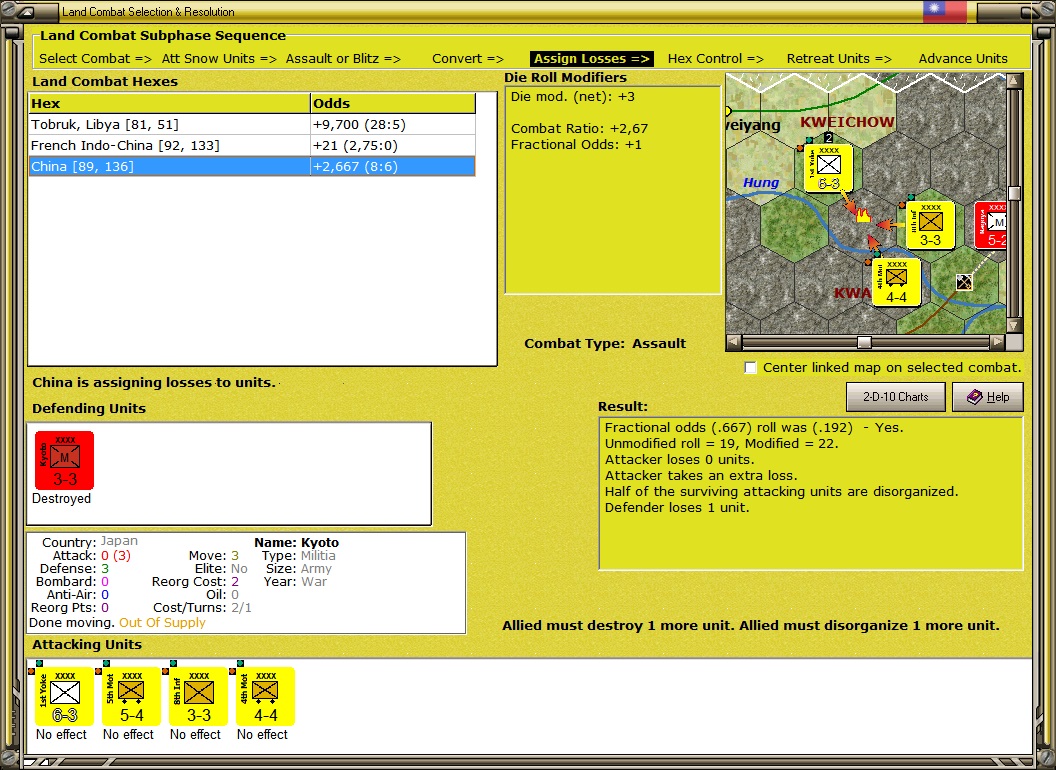Viewport: 1056px width, 770px height.
Task: Select the destroyed Kyoto militia defending unit
Action: click(65, 461)
